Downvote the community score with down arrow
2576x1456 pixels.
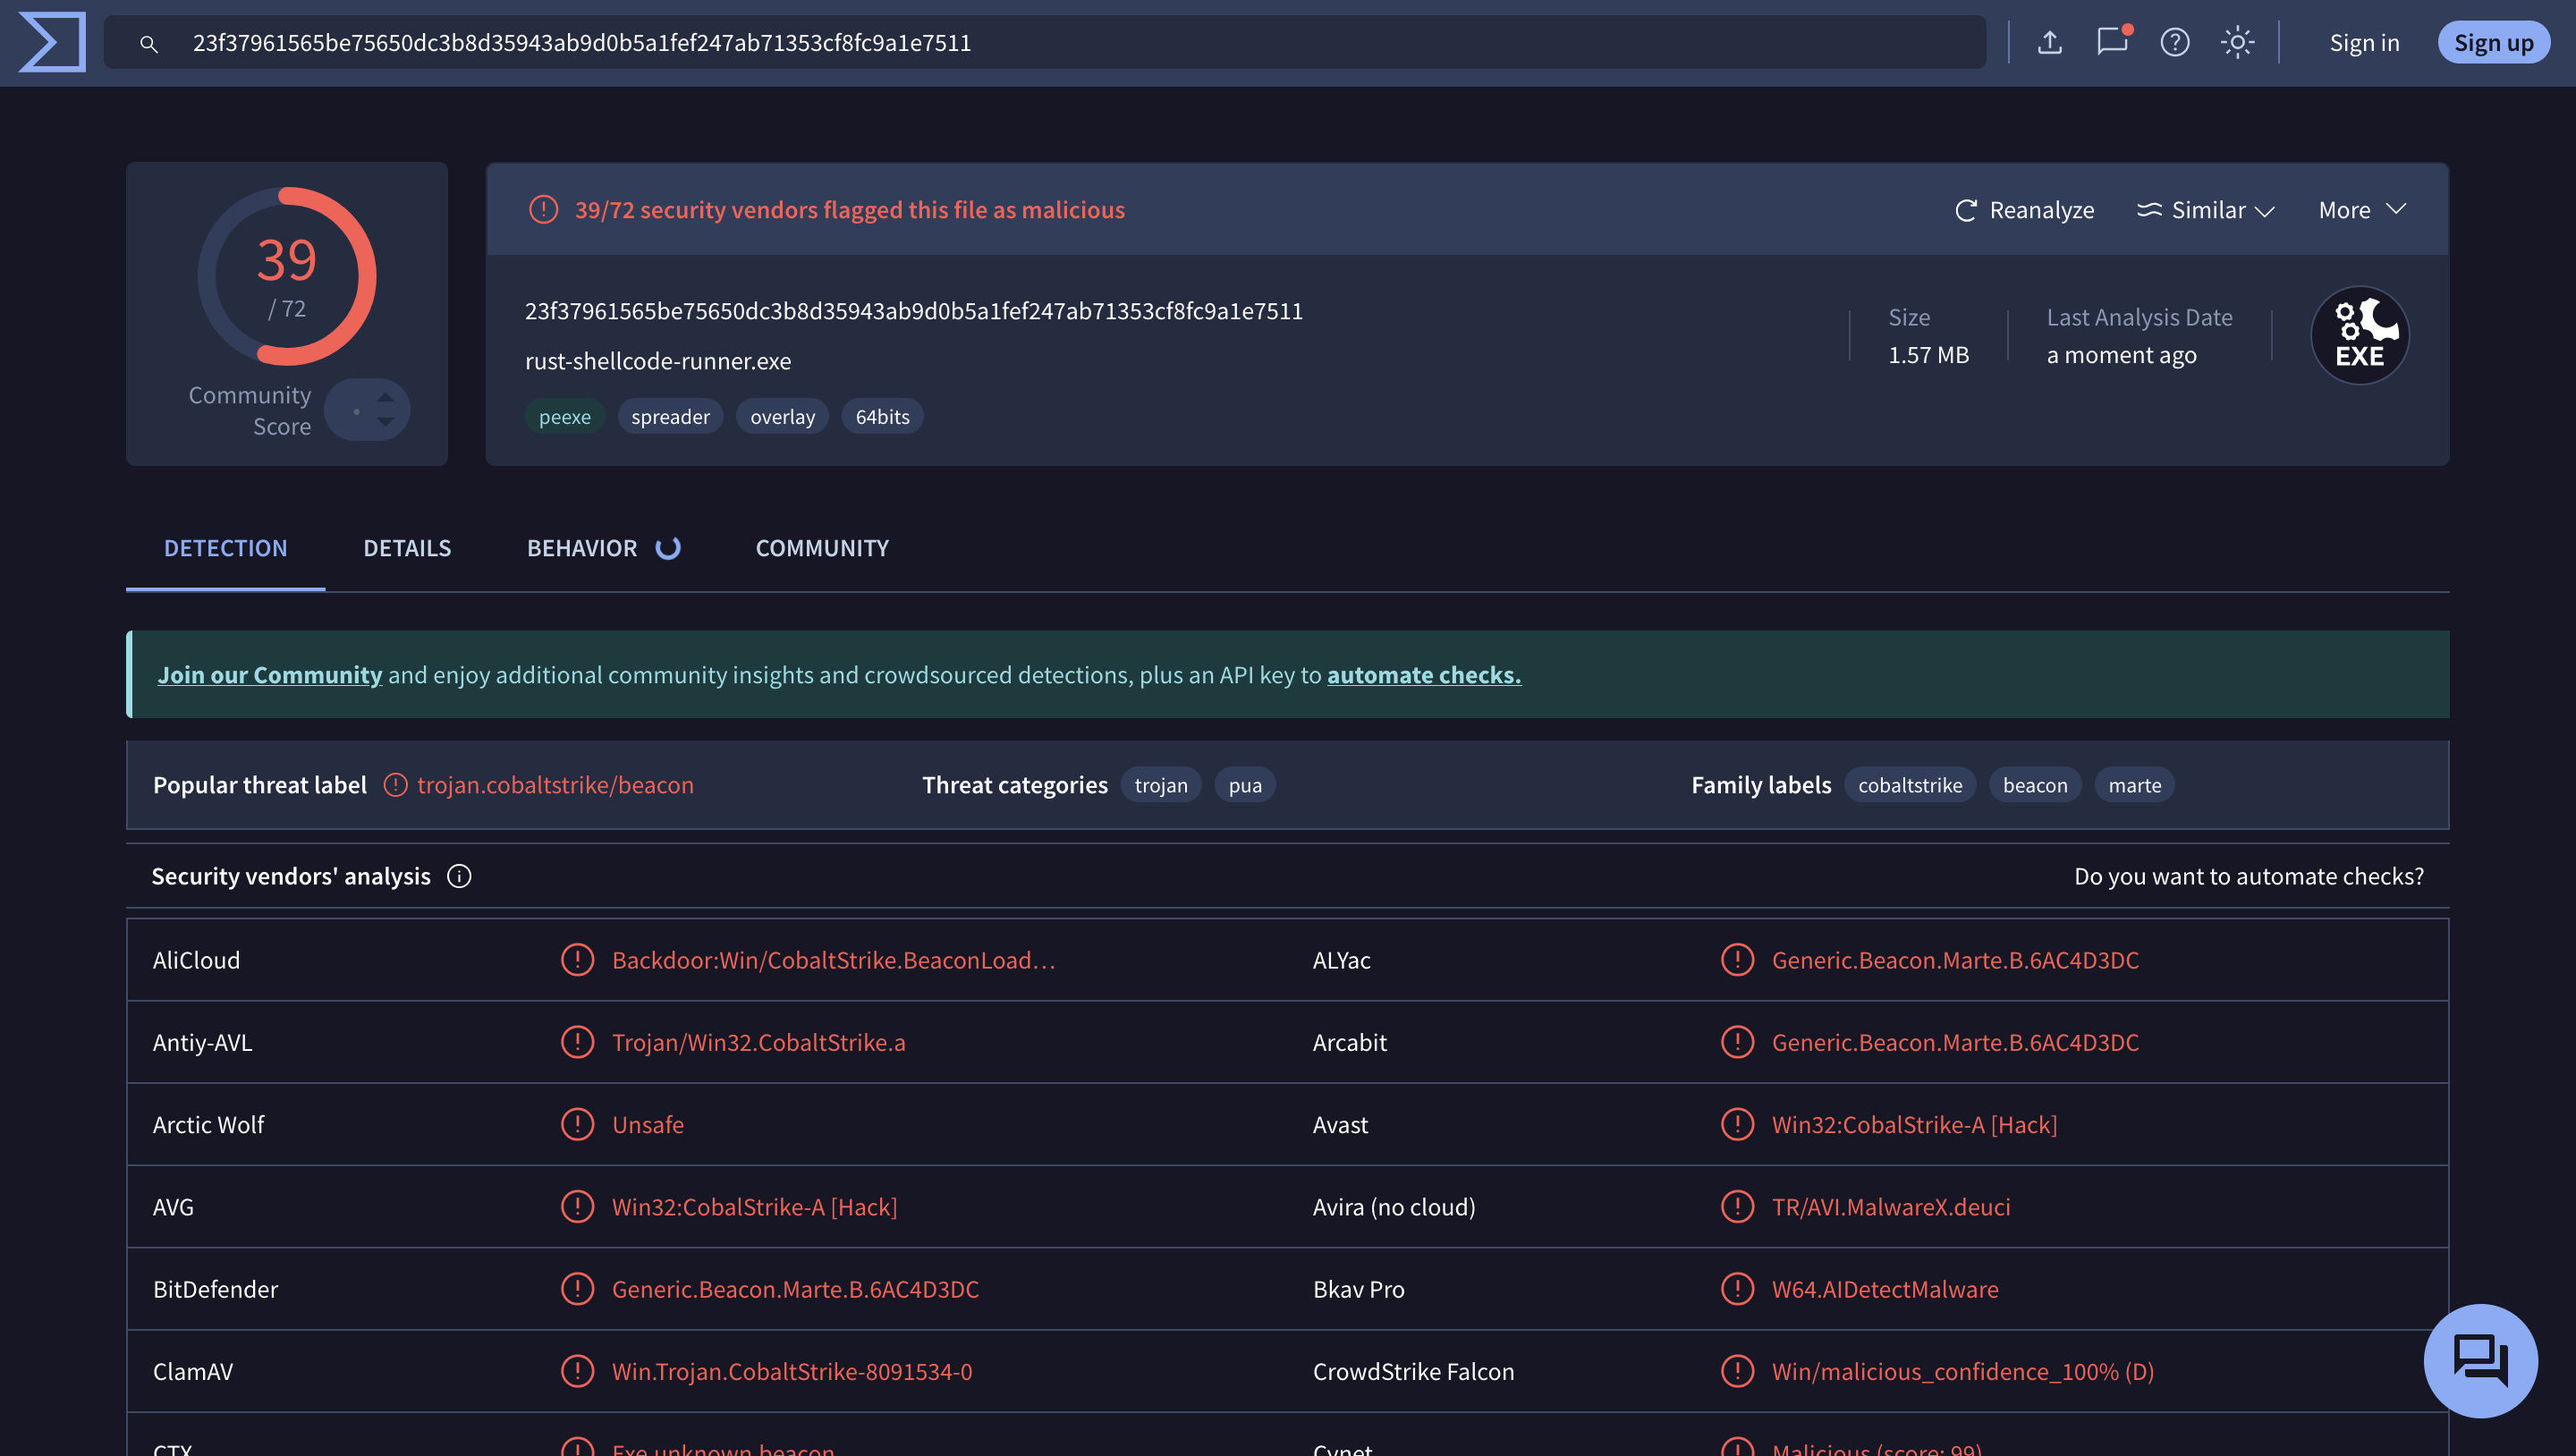385,423
